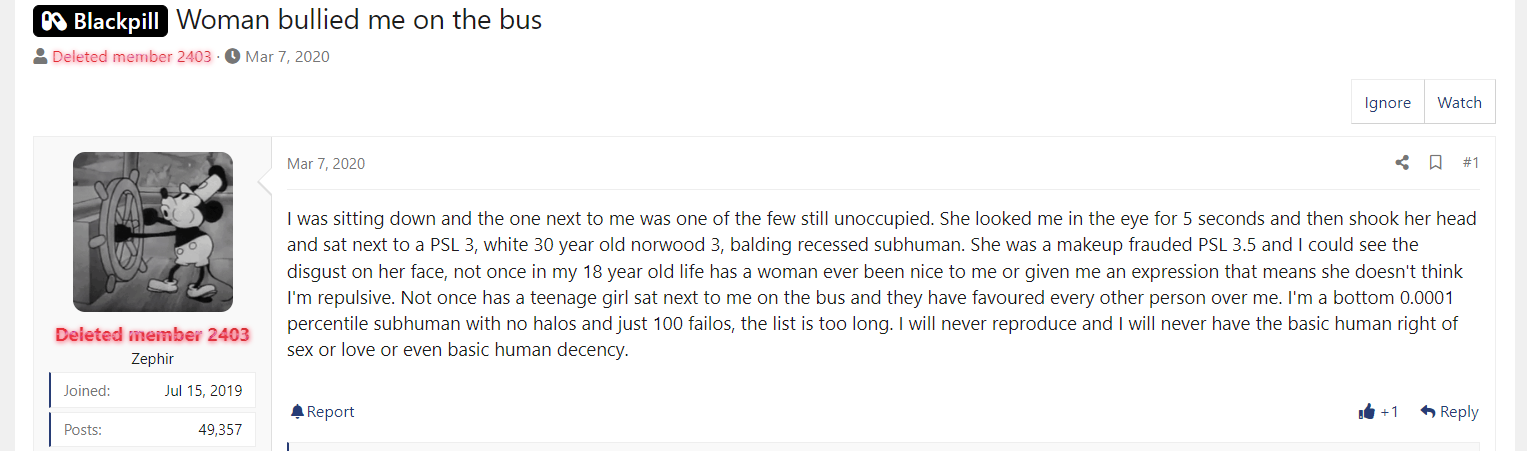Click the Reply arrow icon
This screenshot has height=451, width=1527.
[1428, 412]
